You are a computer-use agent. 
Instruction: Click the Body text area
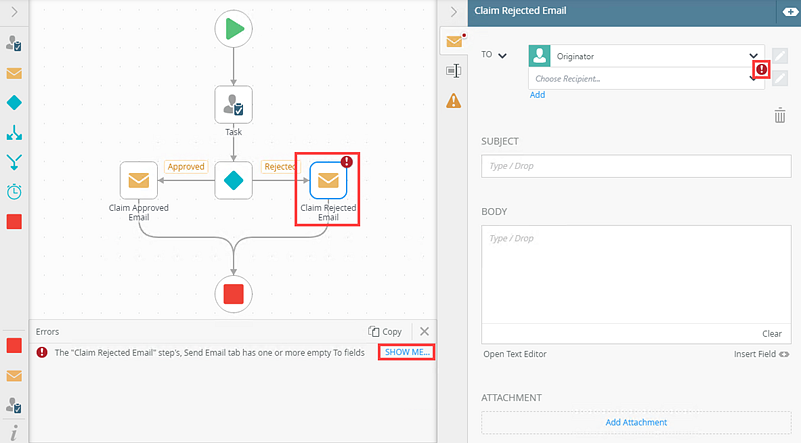(x=636, y=274)
